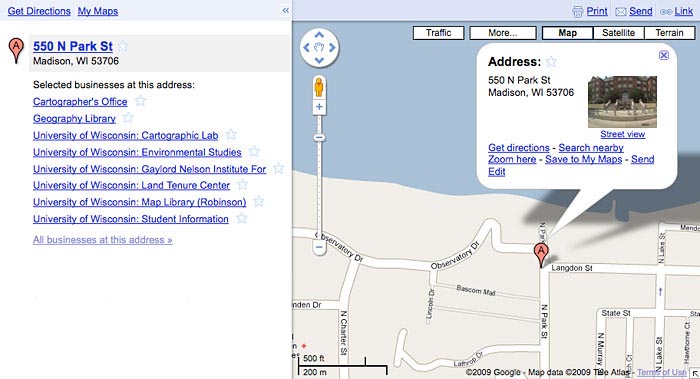The width and height of the screenshot is (700, 379).
Task: Click the zoom slider handle
Action: [319, 137]
